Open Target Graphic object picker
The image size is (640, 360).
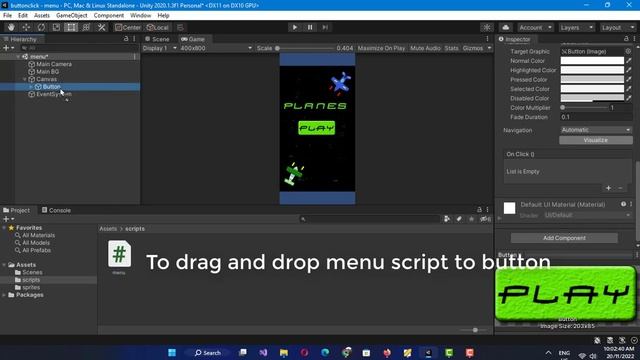pos(628,51)
